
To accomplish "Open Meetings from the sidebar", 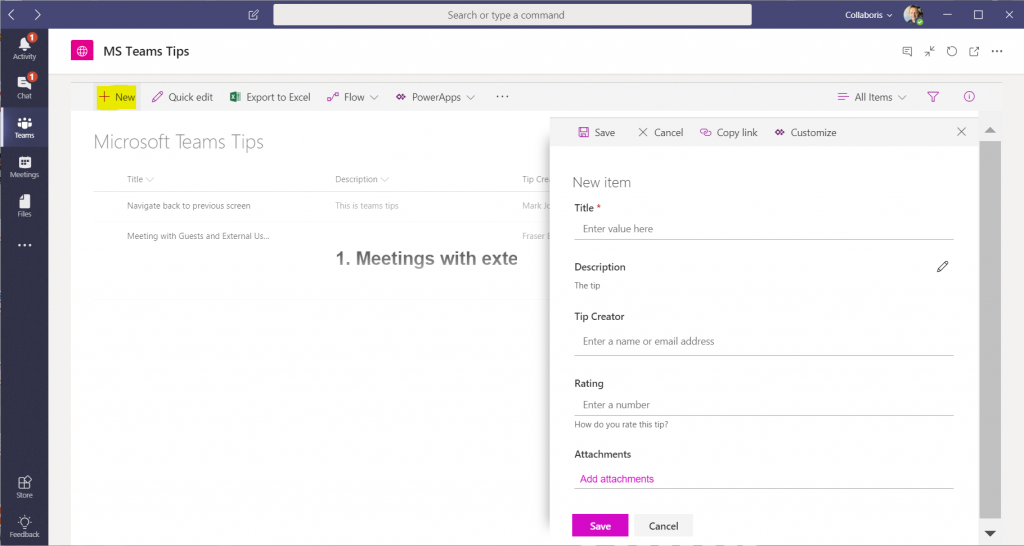I will 24,167.
